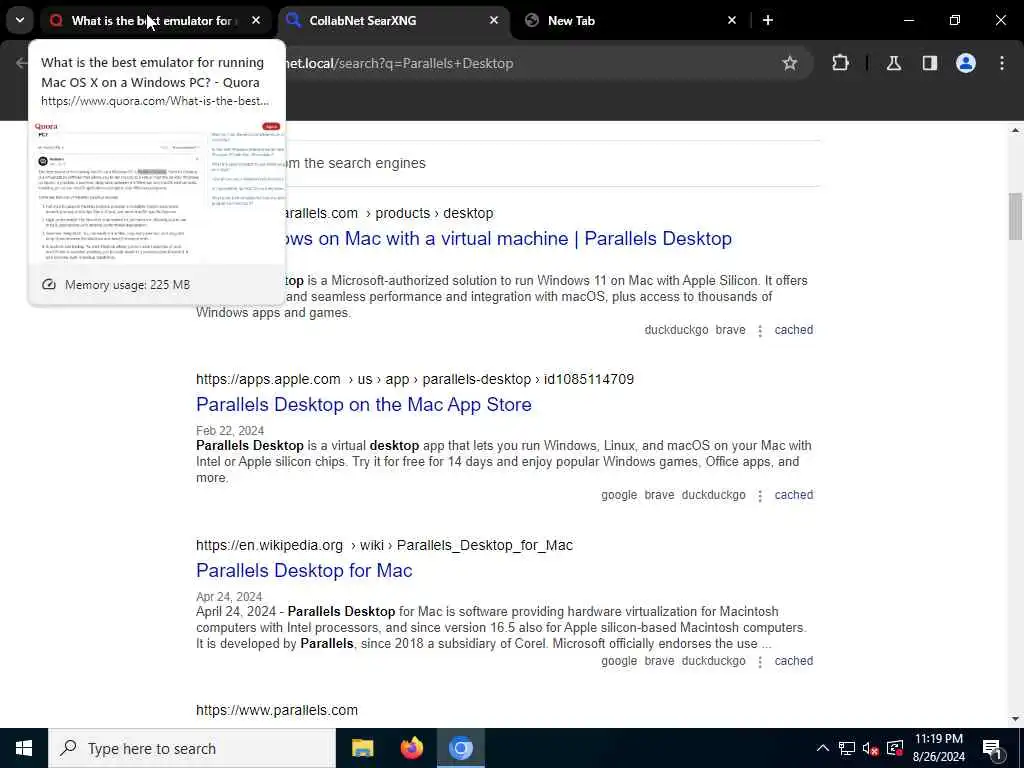Click the 'duckduckgo' engine label on first result
1024x768 pixels.
[676, 330]
